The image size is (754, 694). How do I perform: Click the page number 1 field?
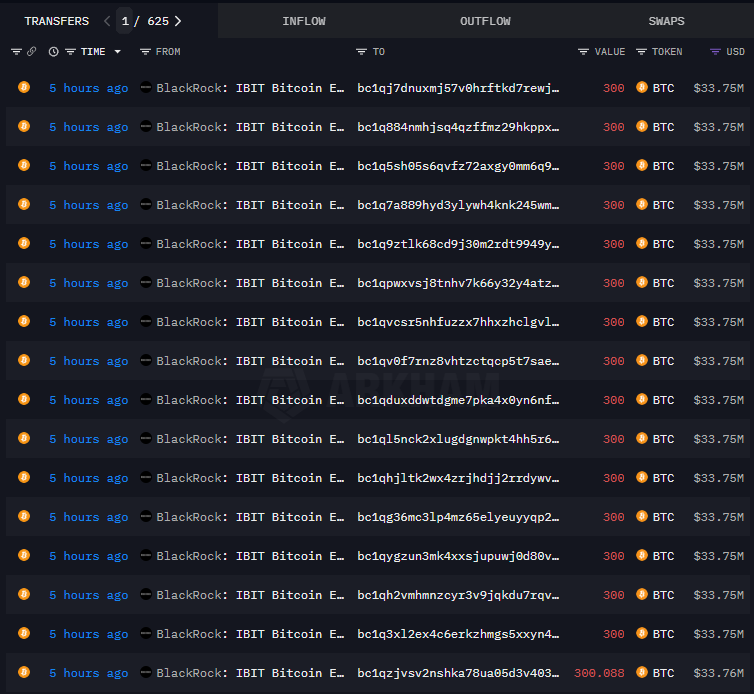pyautogui.click(x=125, y=21)
